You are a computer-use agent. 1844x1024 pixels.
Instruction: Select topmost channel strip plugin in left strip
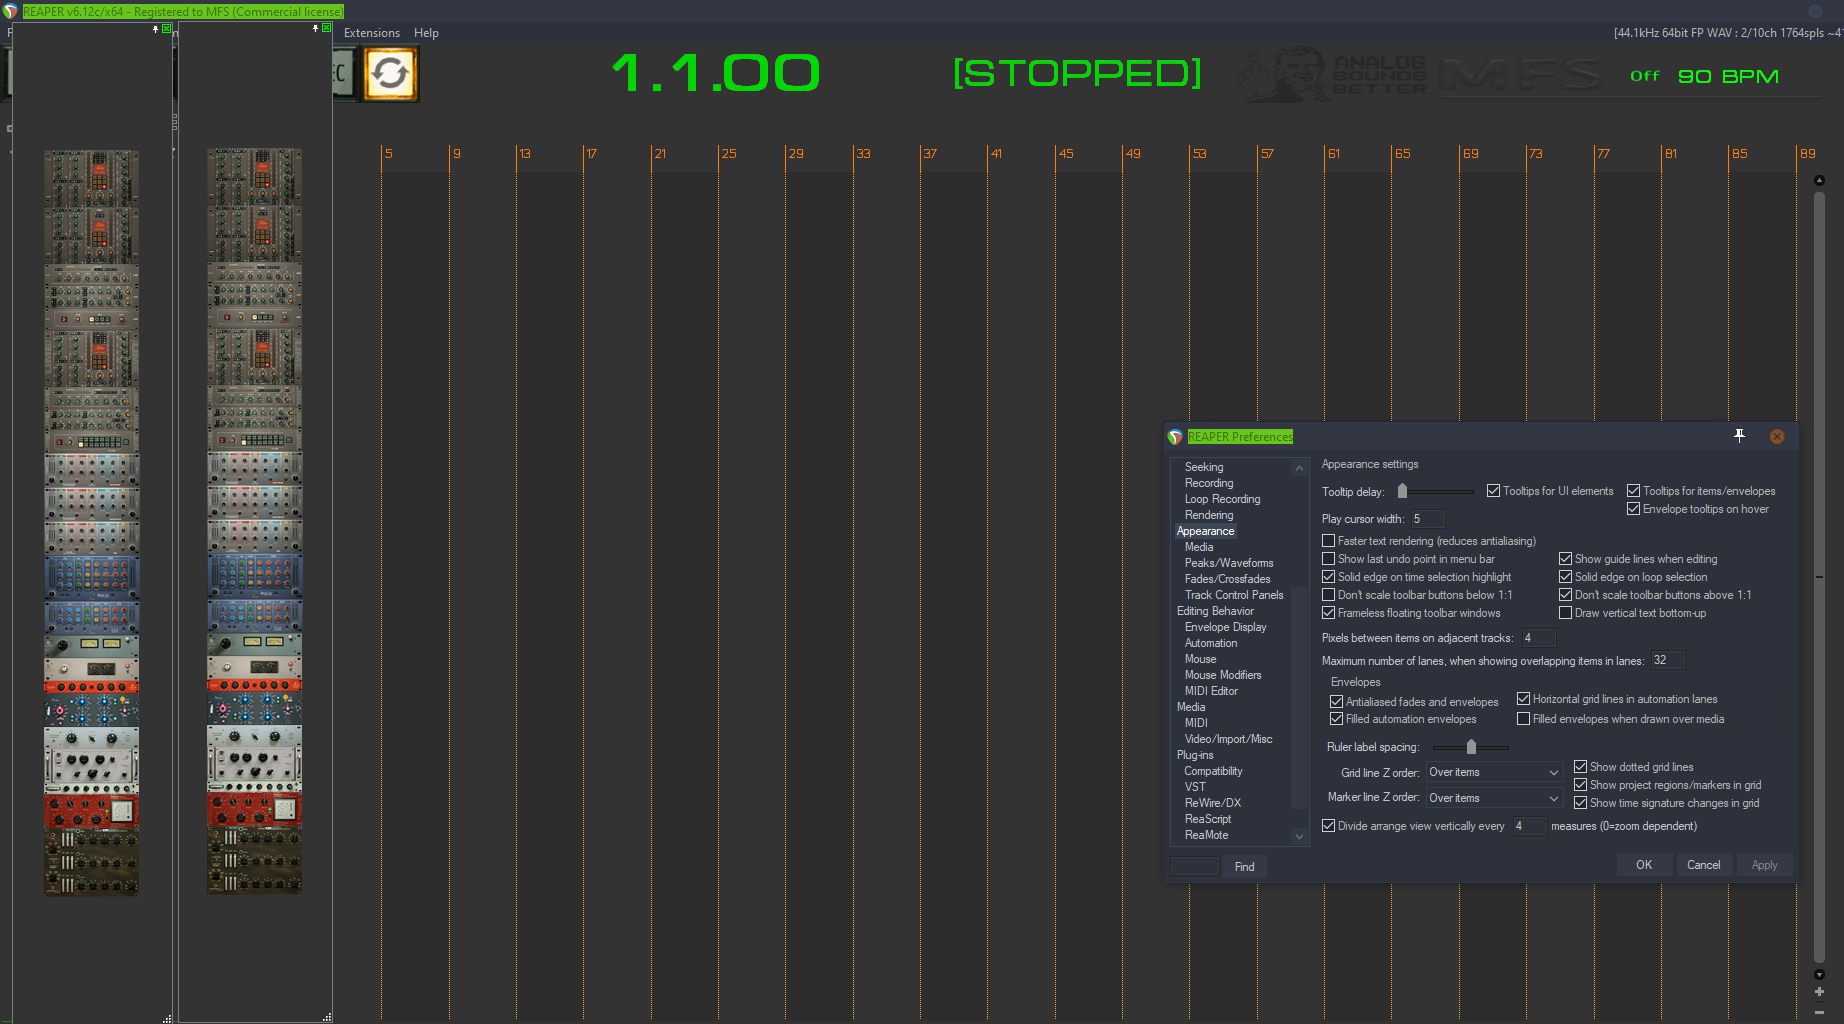92,179
